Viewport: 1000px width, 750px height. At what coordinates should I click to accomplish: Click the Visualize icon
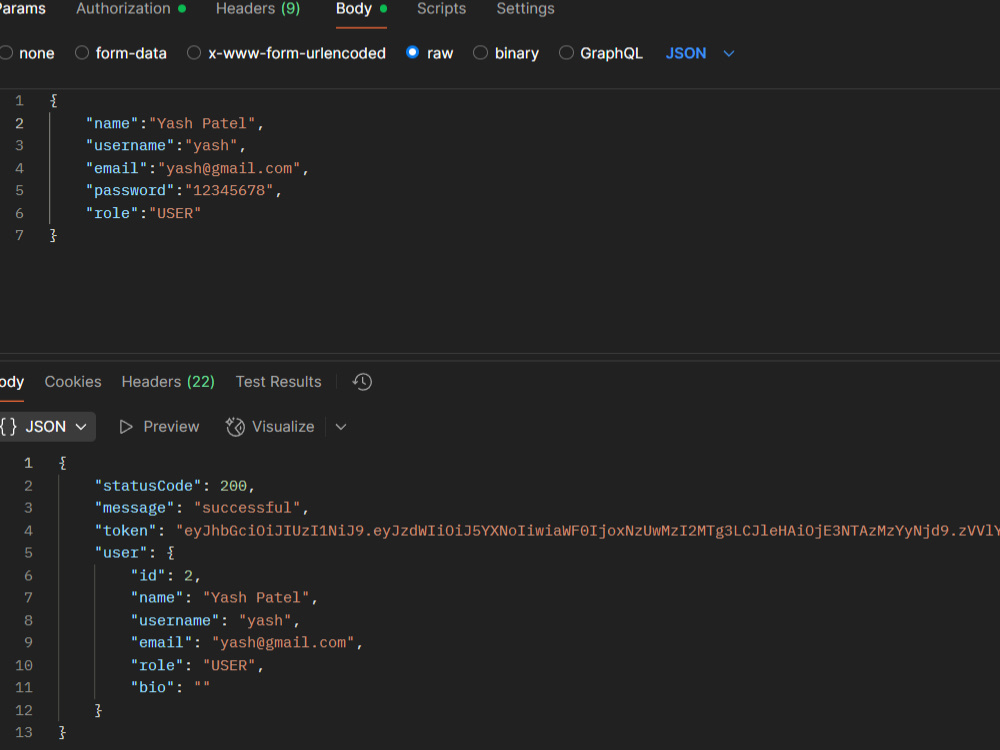[234, 426]
